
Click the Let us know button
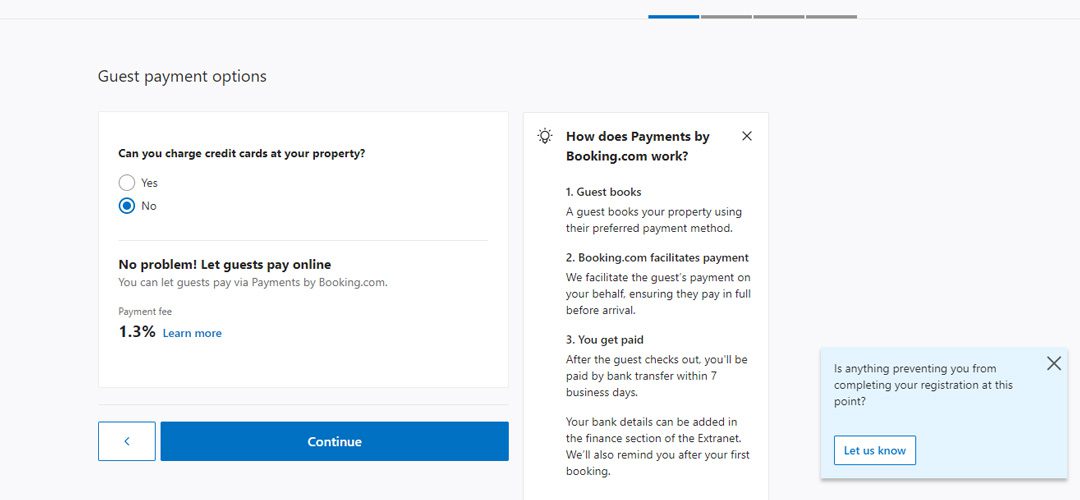875,450
